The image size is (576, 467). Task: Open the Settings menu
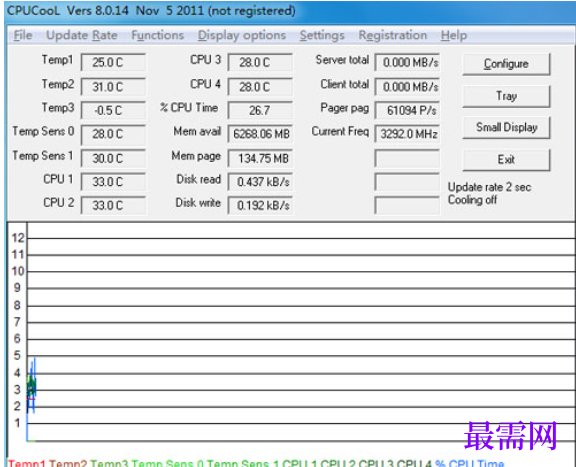[x=322, y=35]
